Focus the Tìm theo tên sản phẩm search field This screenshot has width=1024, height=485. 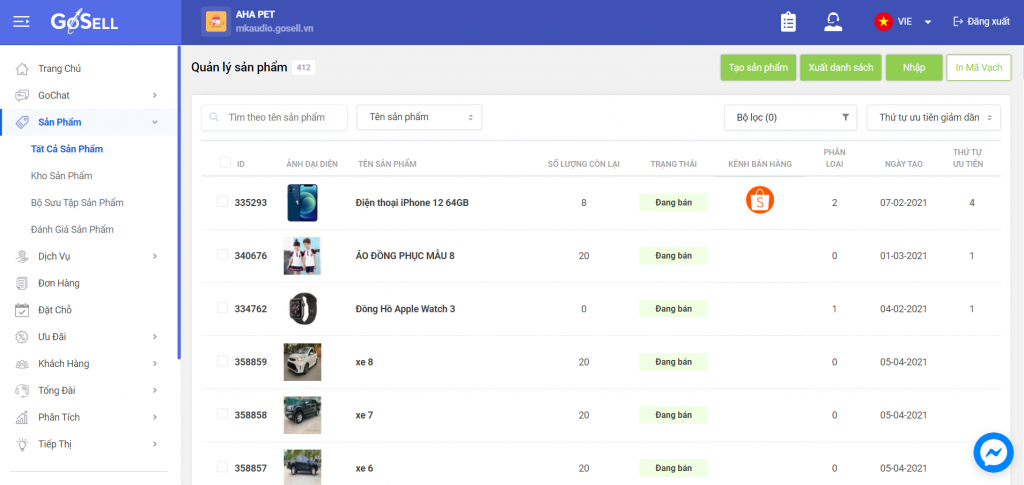[x=274, y=117]
